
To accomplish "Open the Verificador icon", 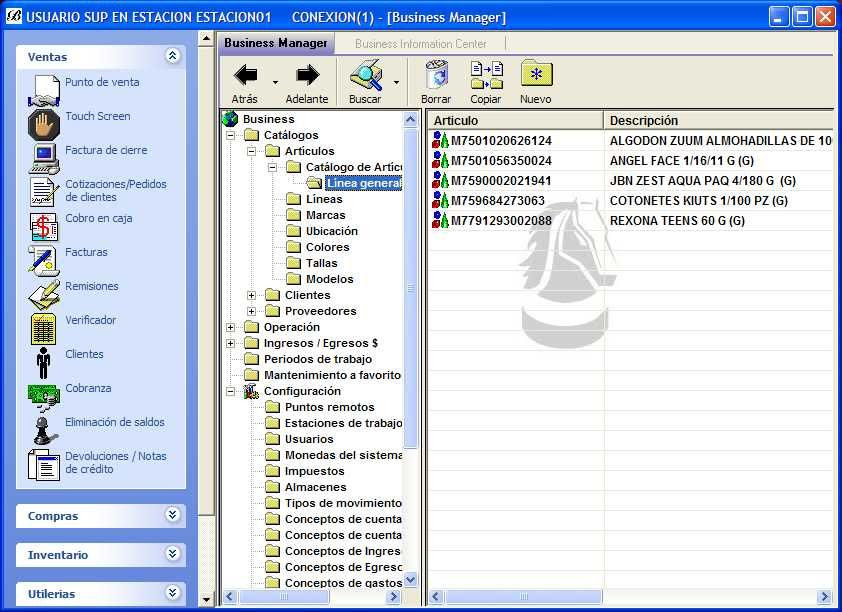I will (43, 328).
